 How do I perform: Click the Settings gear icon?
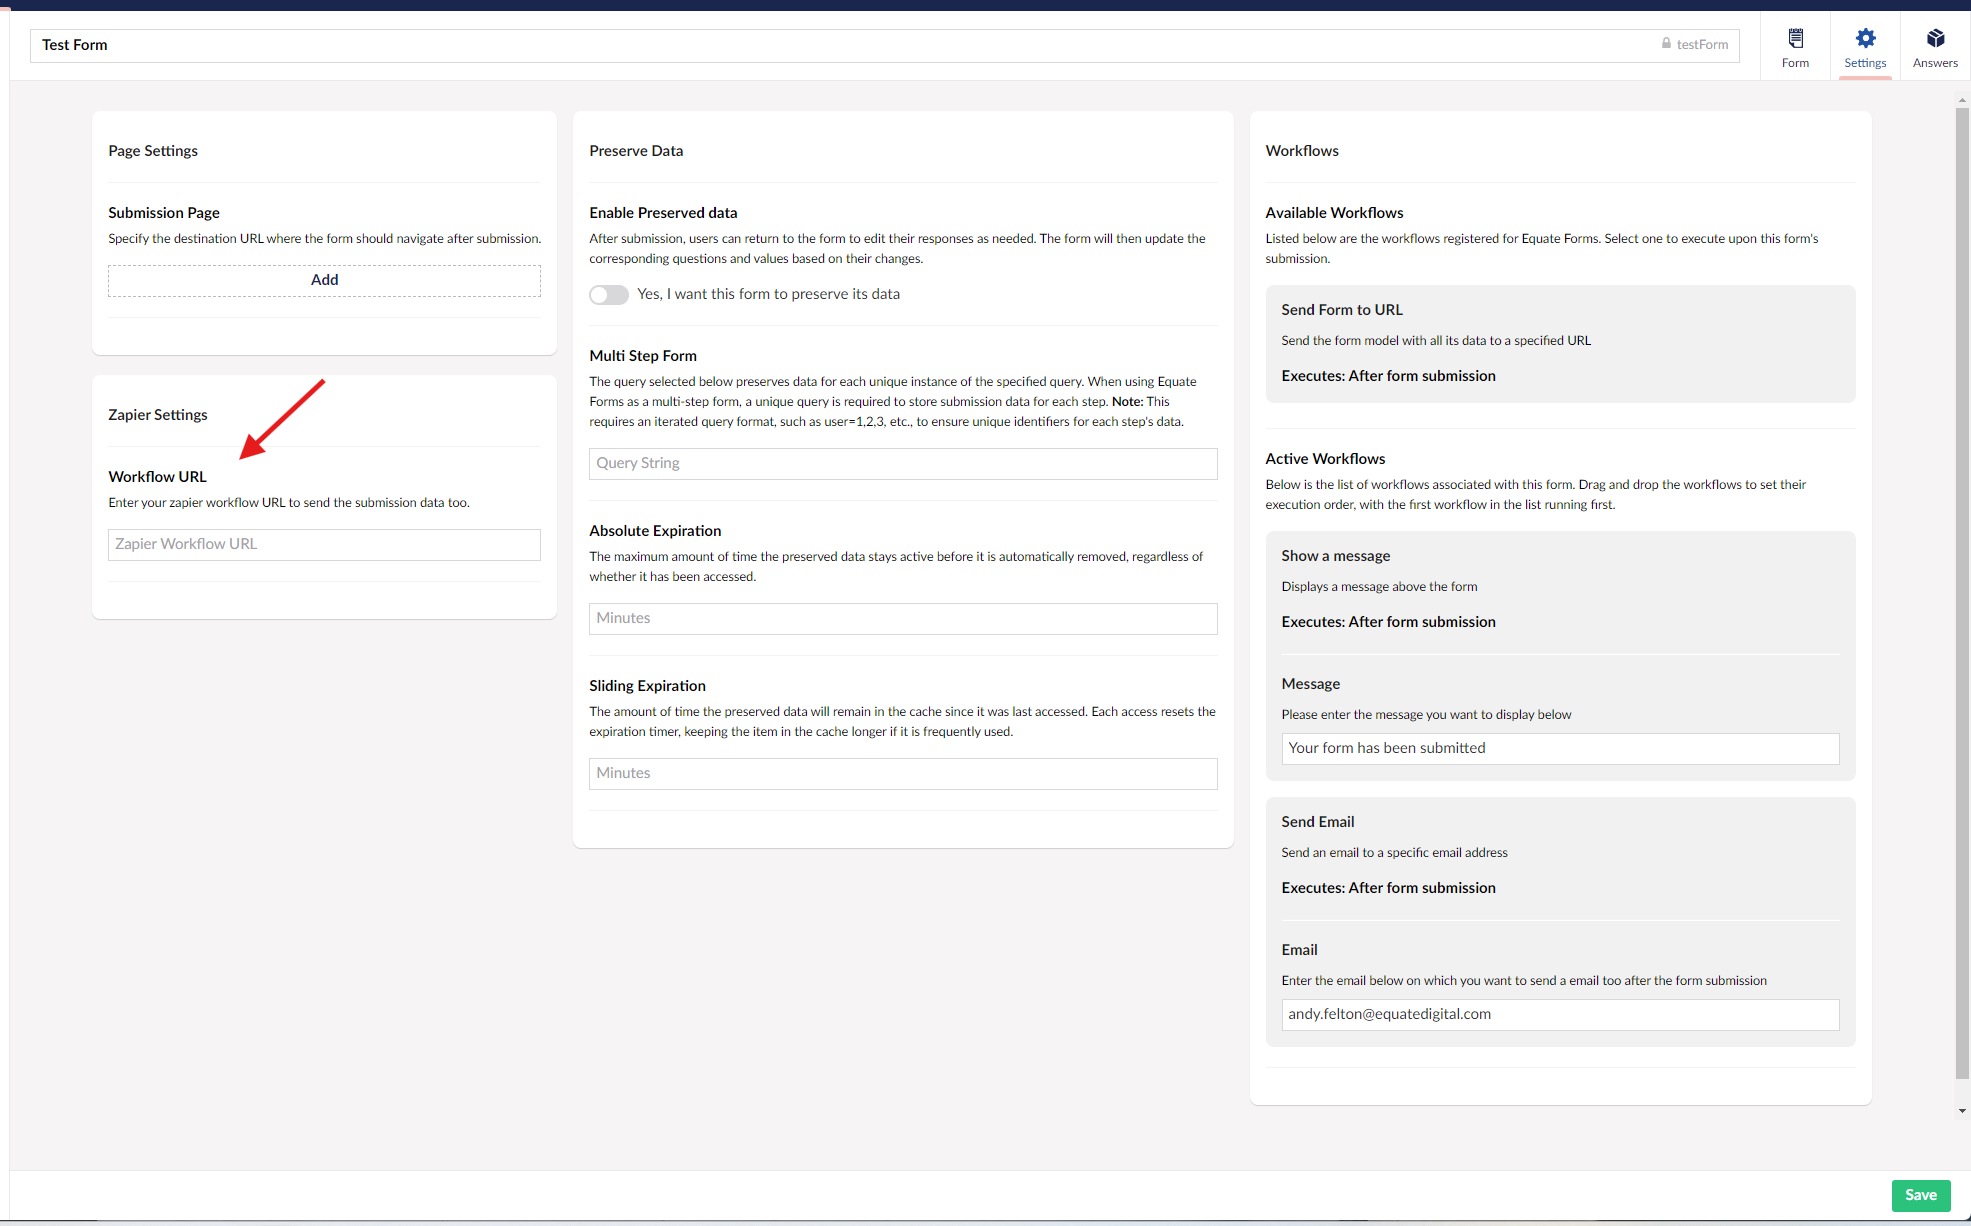point(1865,39)
